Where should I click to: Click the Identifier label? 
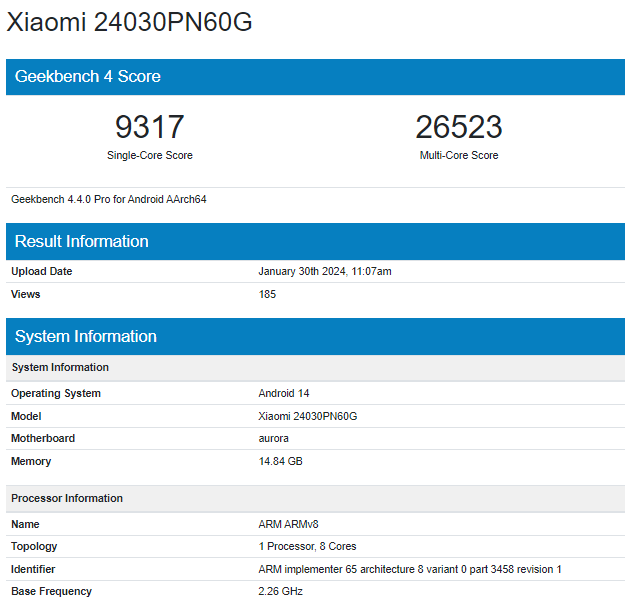click(x=33, y=570)
